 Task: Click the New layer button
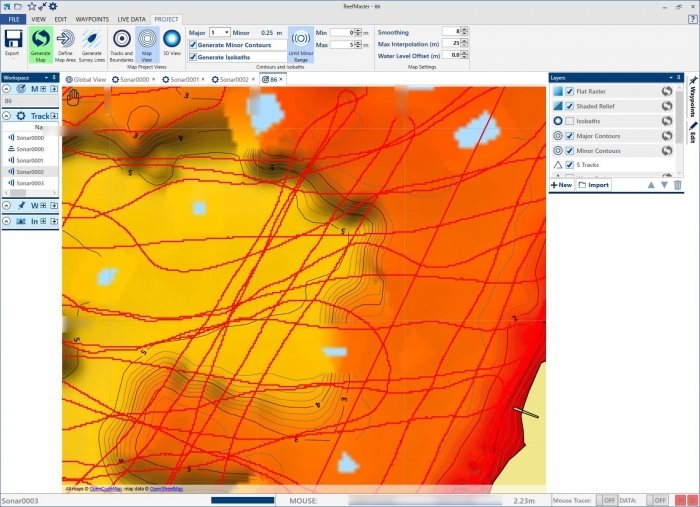pyautogui.click(x=560, y=185)
